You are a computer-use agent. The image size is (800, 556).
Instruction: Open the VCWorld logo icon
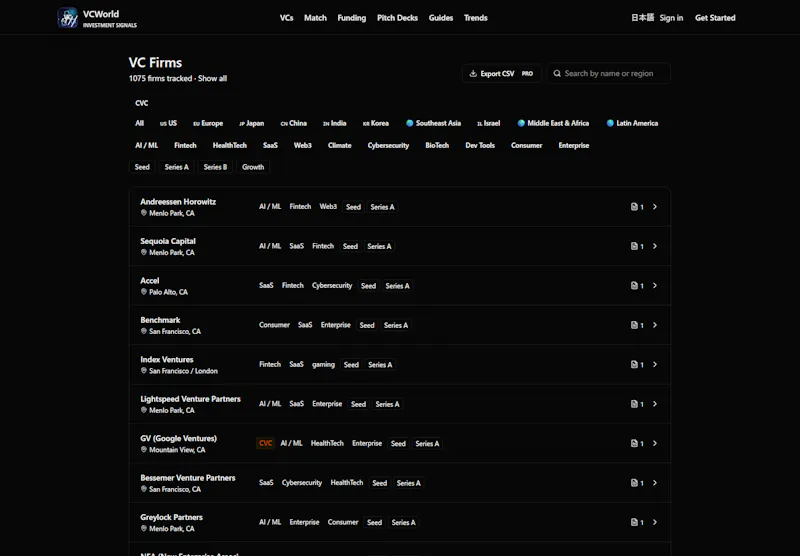(x=68, y=18)
